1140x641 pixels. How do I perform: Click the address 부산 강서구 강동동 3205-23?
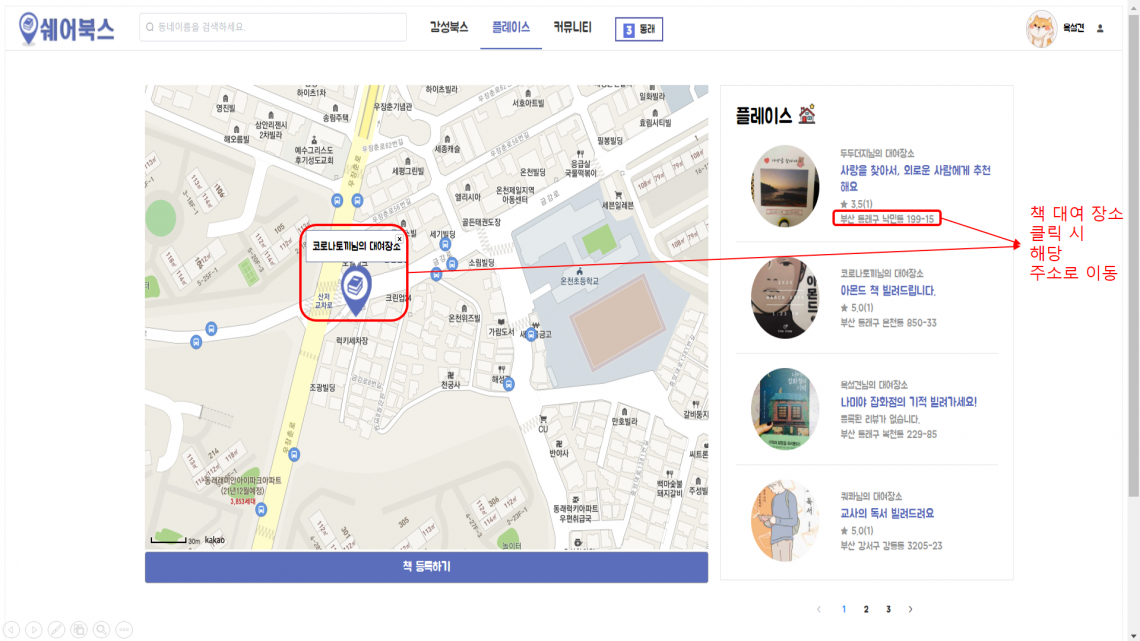[x=891, y=546]
